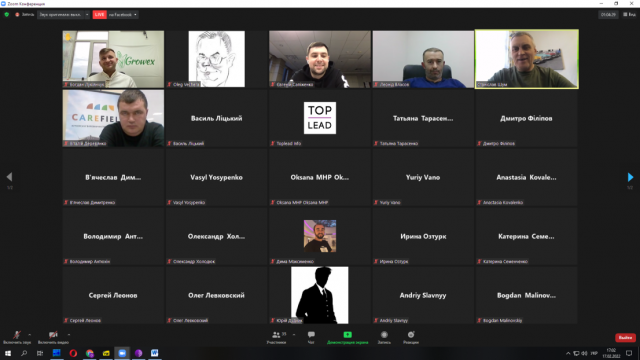This screenshot has width=640, height=360.
Task: Select Татьяна Тарасенко participant tile
Action: coord(423,118)
